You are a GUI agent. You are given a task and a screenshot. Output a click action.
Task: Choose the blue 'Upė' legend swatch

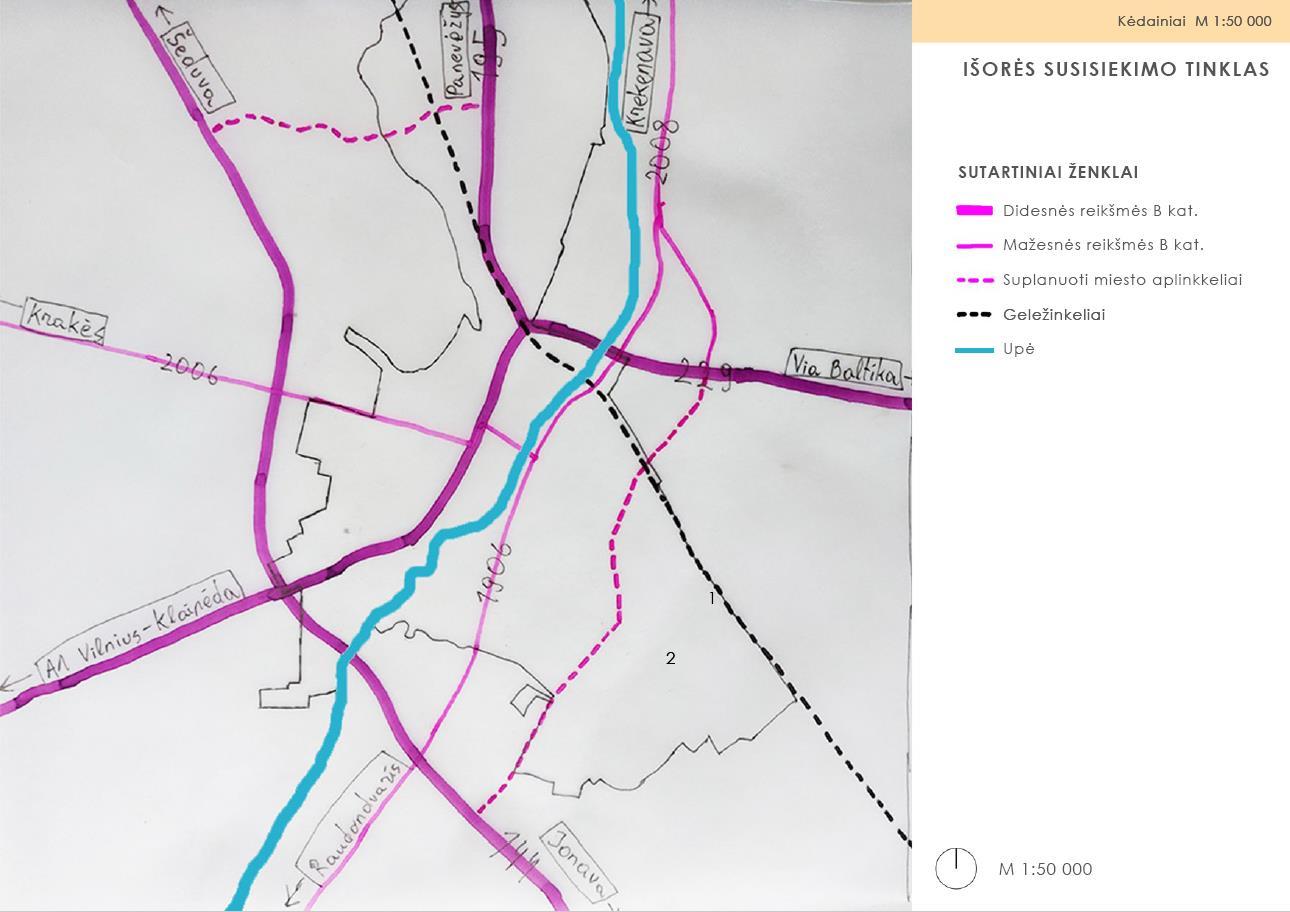click(x=975, y=350)
